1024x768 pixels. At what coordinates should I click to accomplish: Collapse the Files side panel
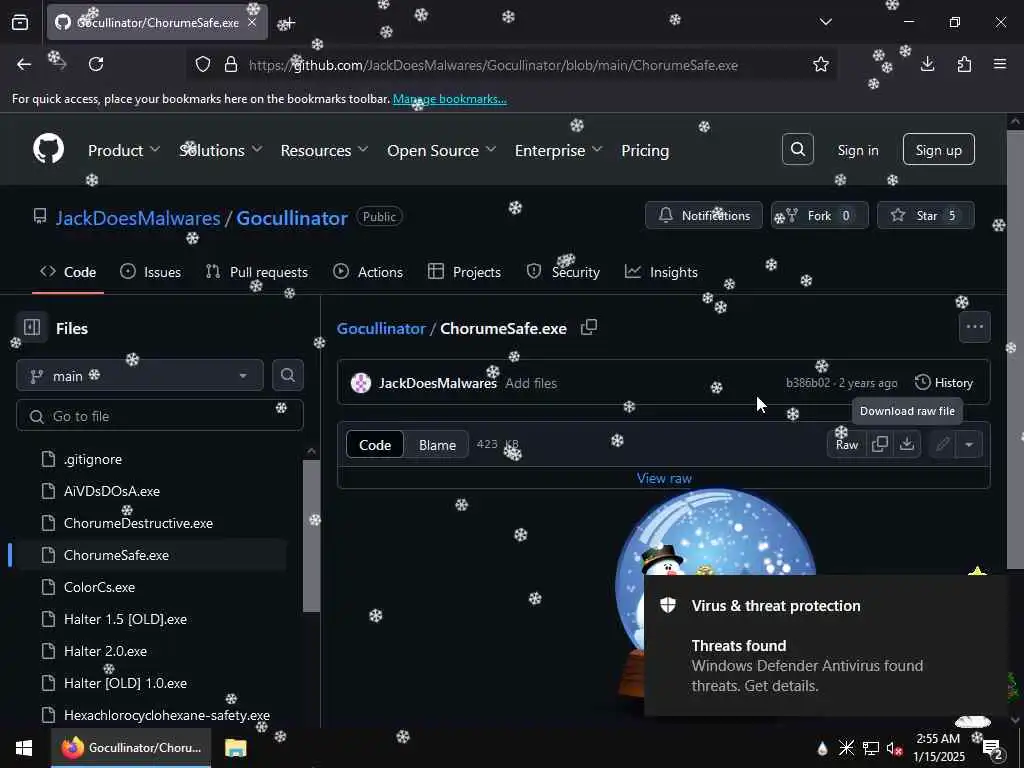tap(32, 327)
